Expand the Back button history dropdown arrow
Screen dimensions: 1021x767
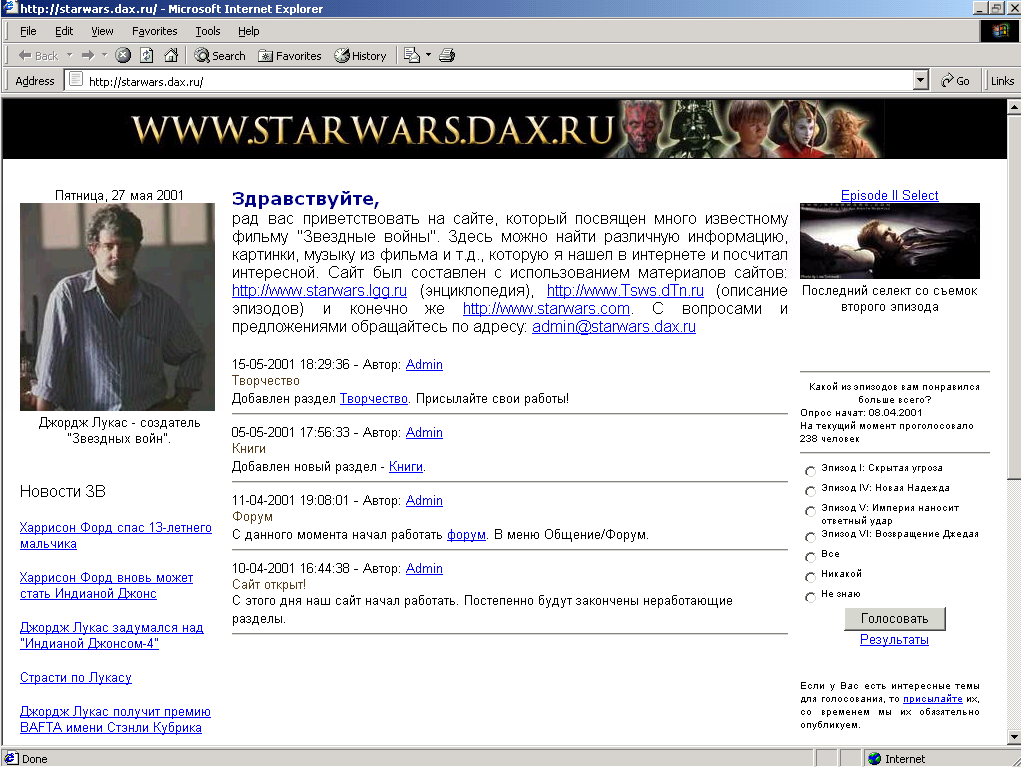[x=70, y=56]
